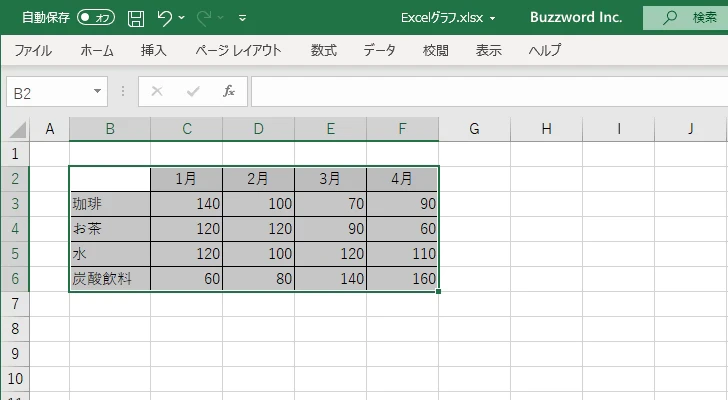Select column B header

coord(110,129)
